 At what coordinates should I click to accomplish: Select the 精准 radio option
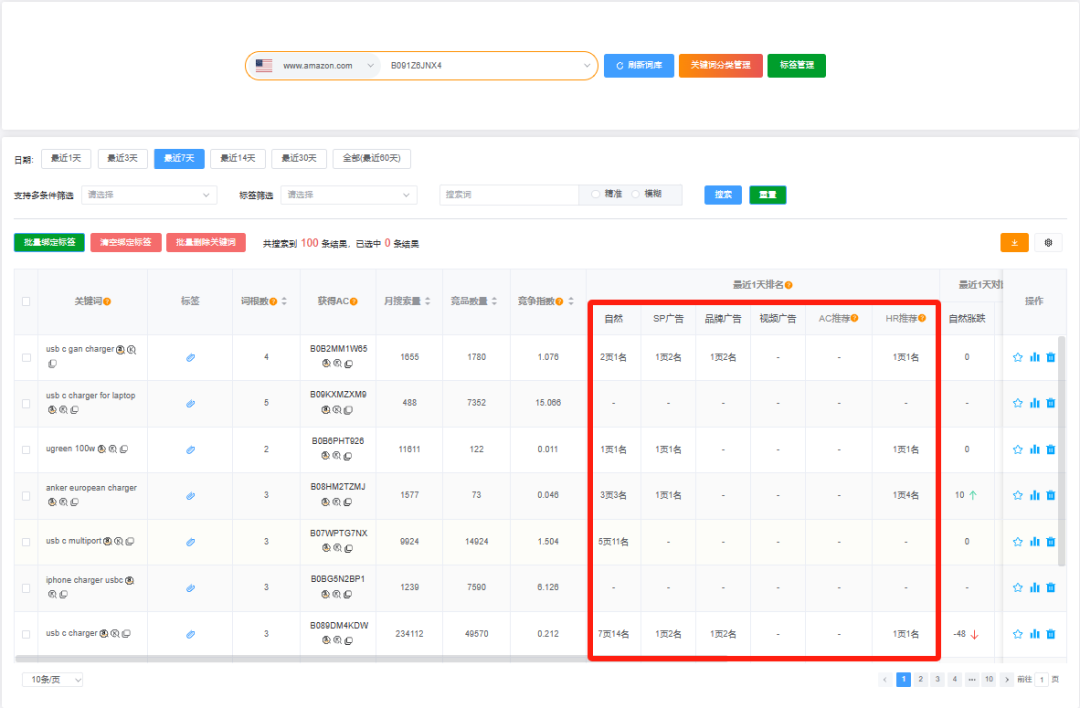596,194
